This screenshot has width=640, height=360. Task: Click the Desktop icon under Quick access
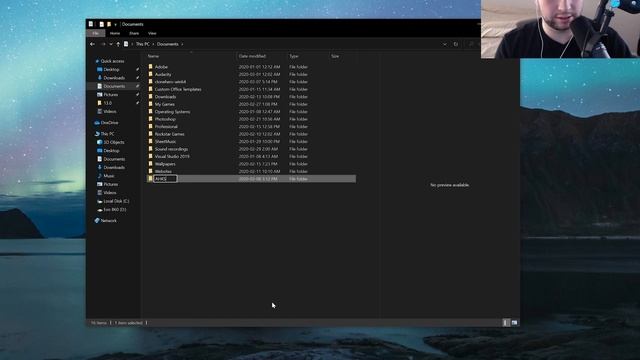(100, 69)
